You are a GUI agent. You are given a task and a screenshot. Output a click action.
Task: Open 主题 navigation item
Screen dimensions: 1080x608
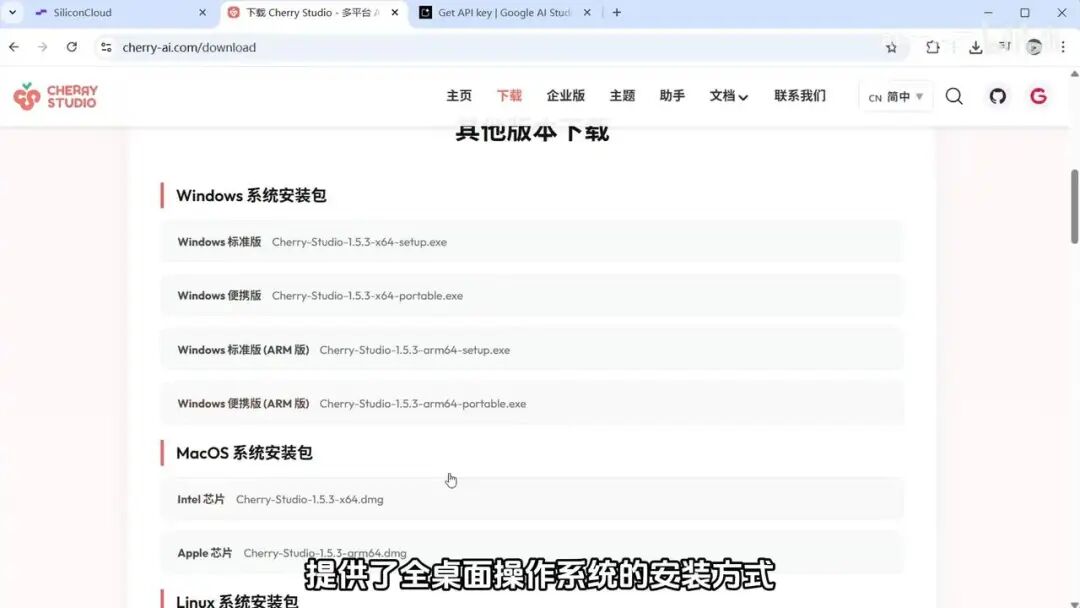pos(622,96)
